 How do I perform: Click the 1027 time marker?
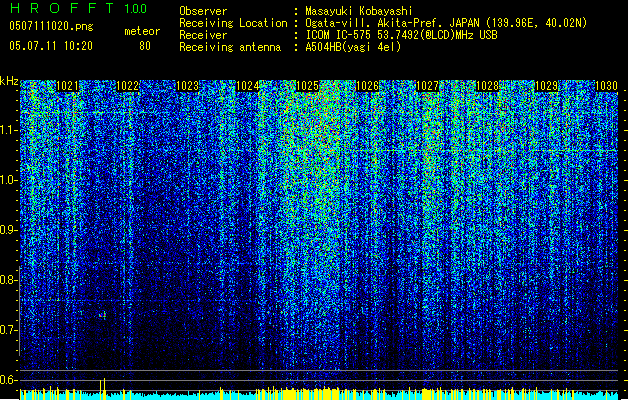point(428,86)
